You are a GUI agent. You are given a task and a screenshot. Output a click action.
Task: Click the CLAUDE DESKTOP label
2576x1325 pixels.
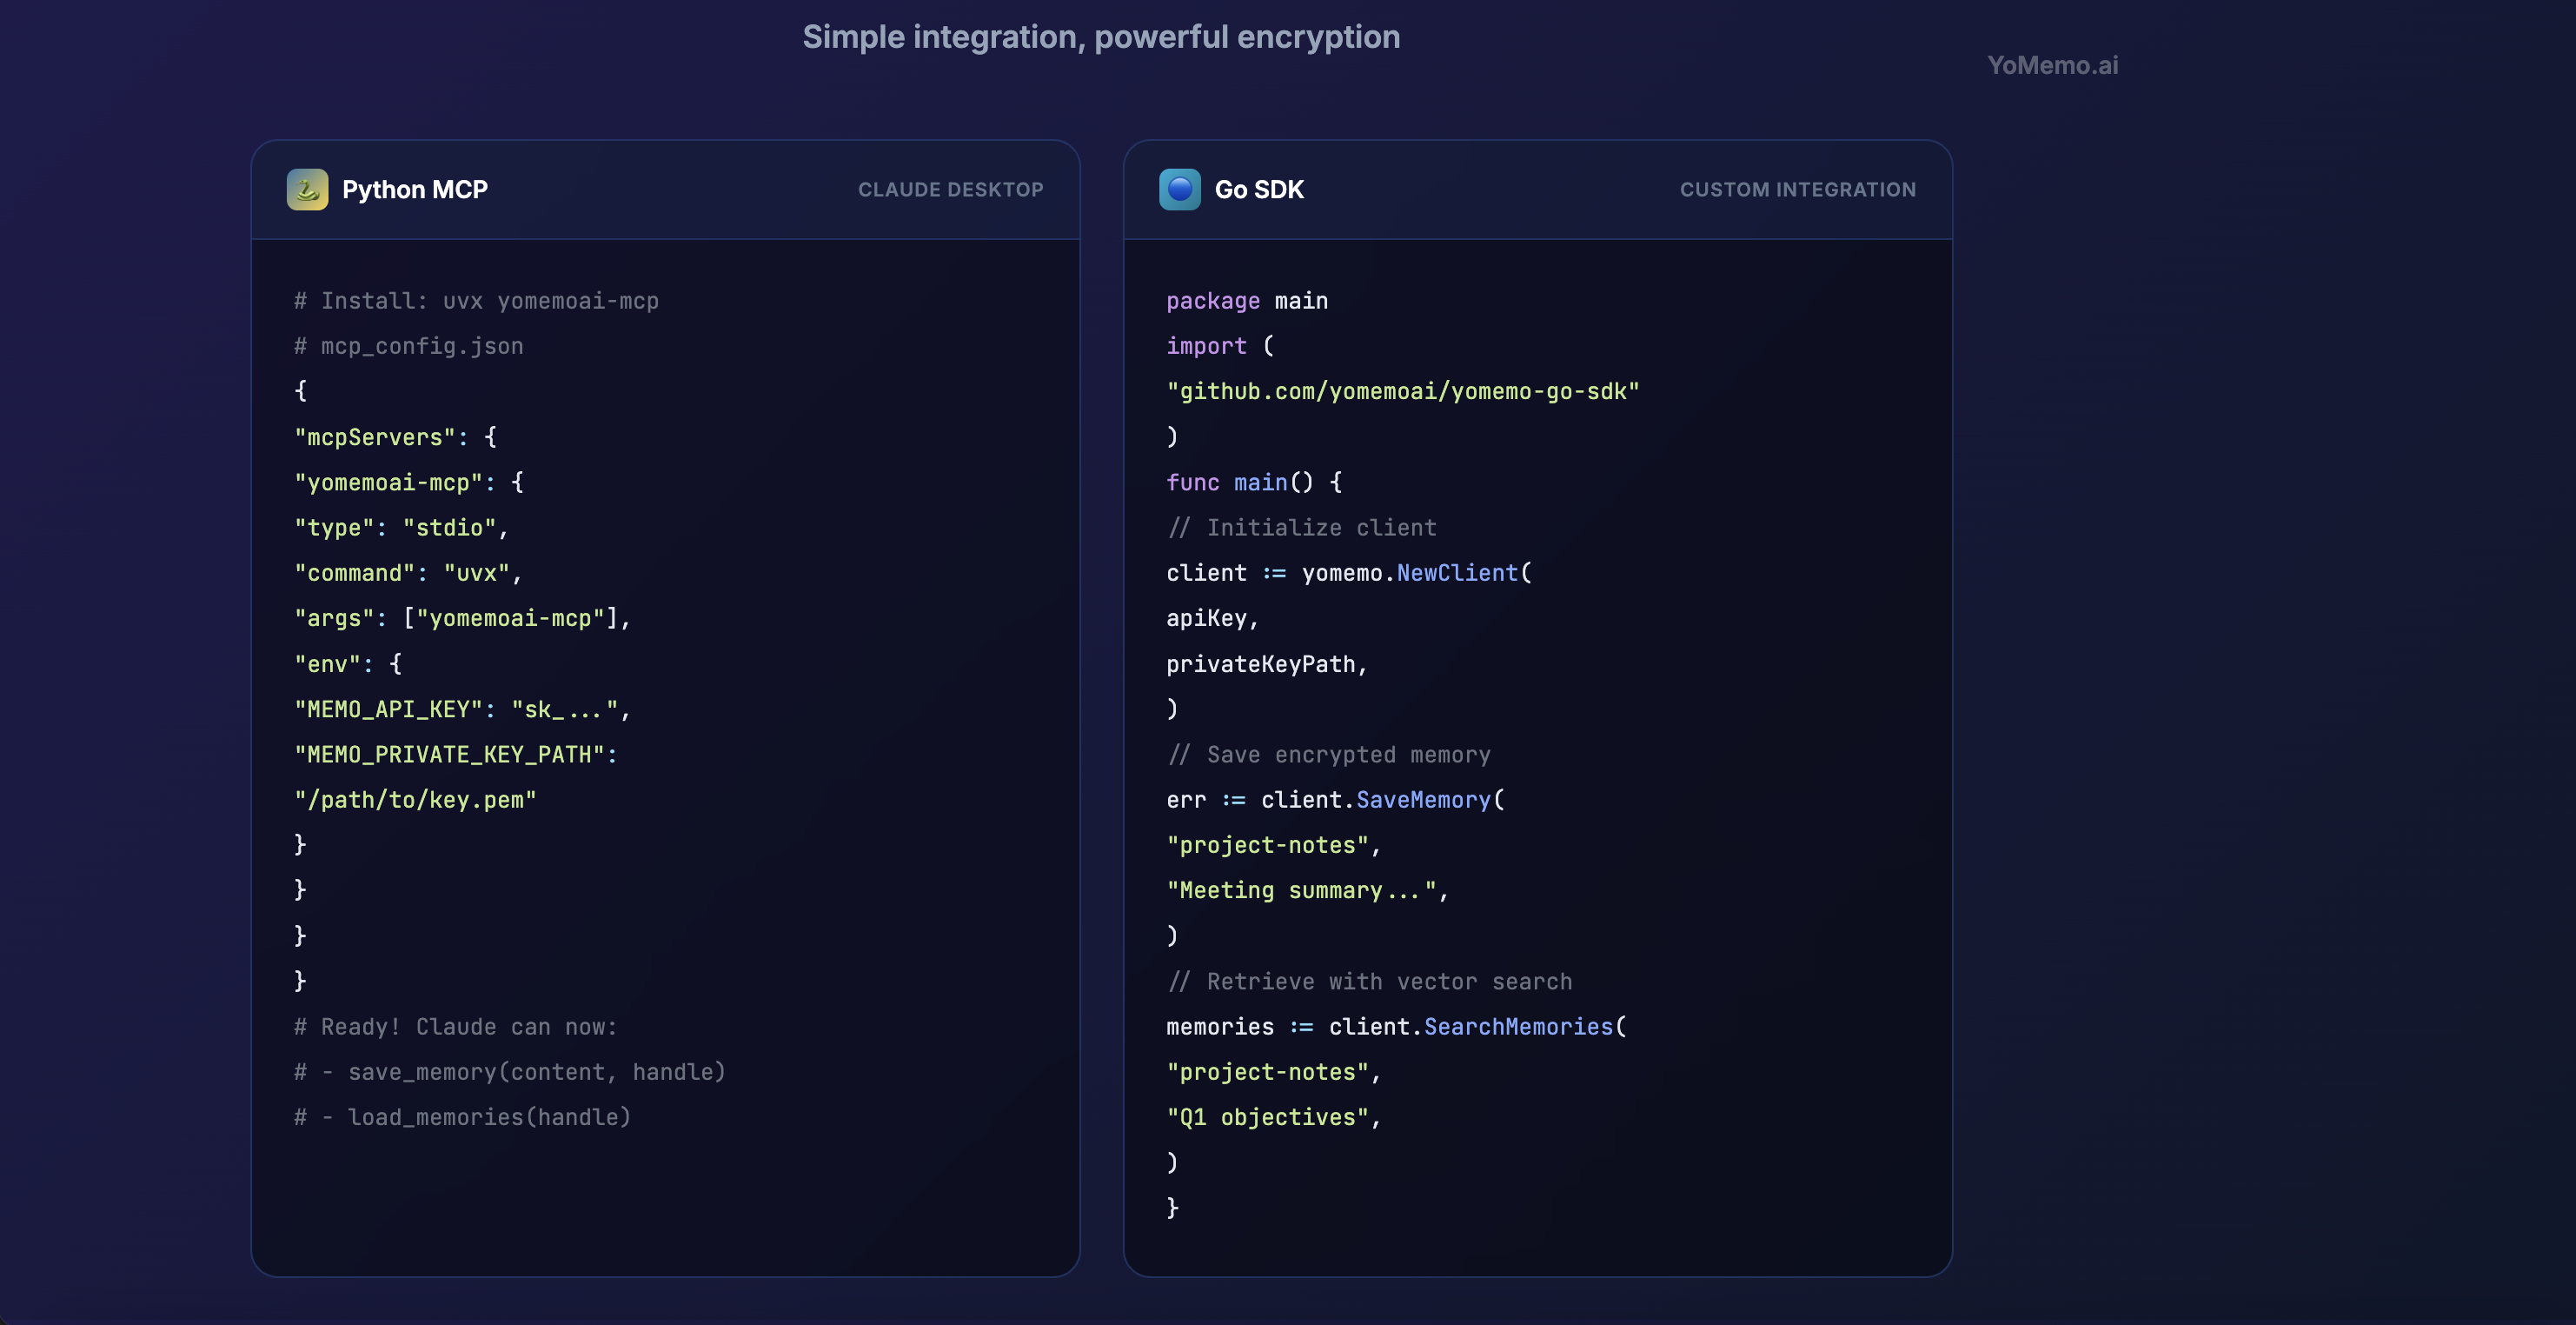[x=950, y=189]
